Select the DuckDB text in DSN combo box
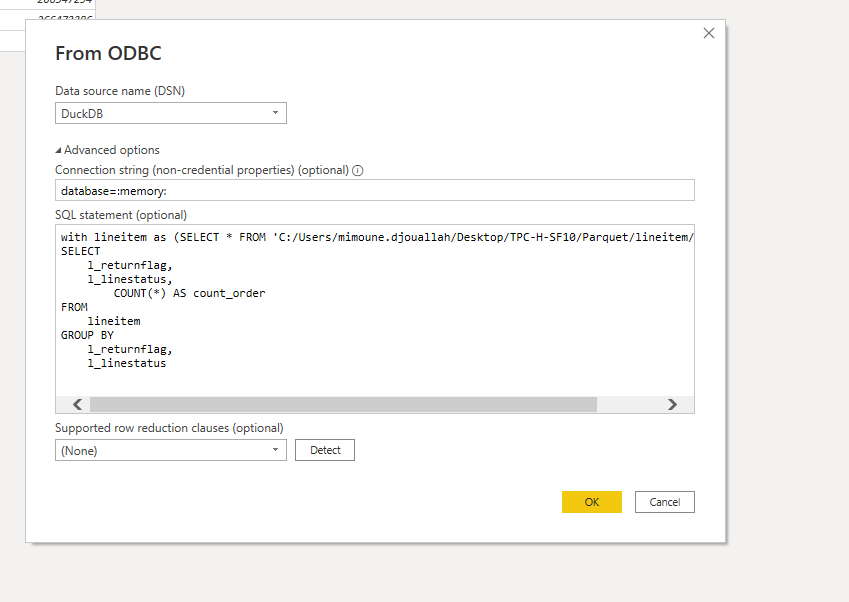849x602 pixels. (82, 114)
